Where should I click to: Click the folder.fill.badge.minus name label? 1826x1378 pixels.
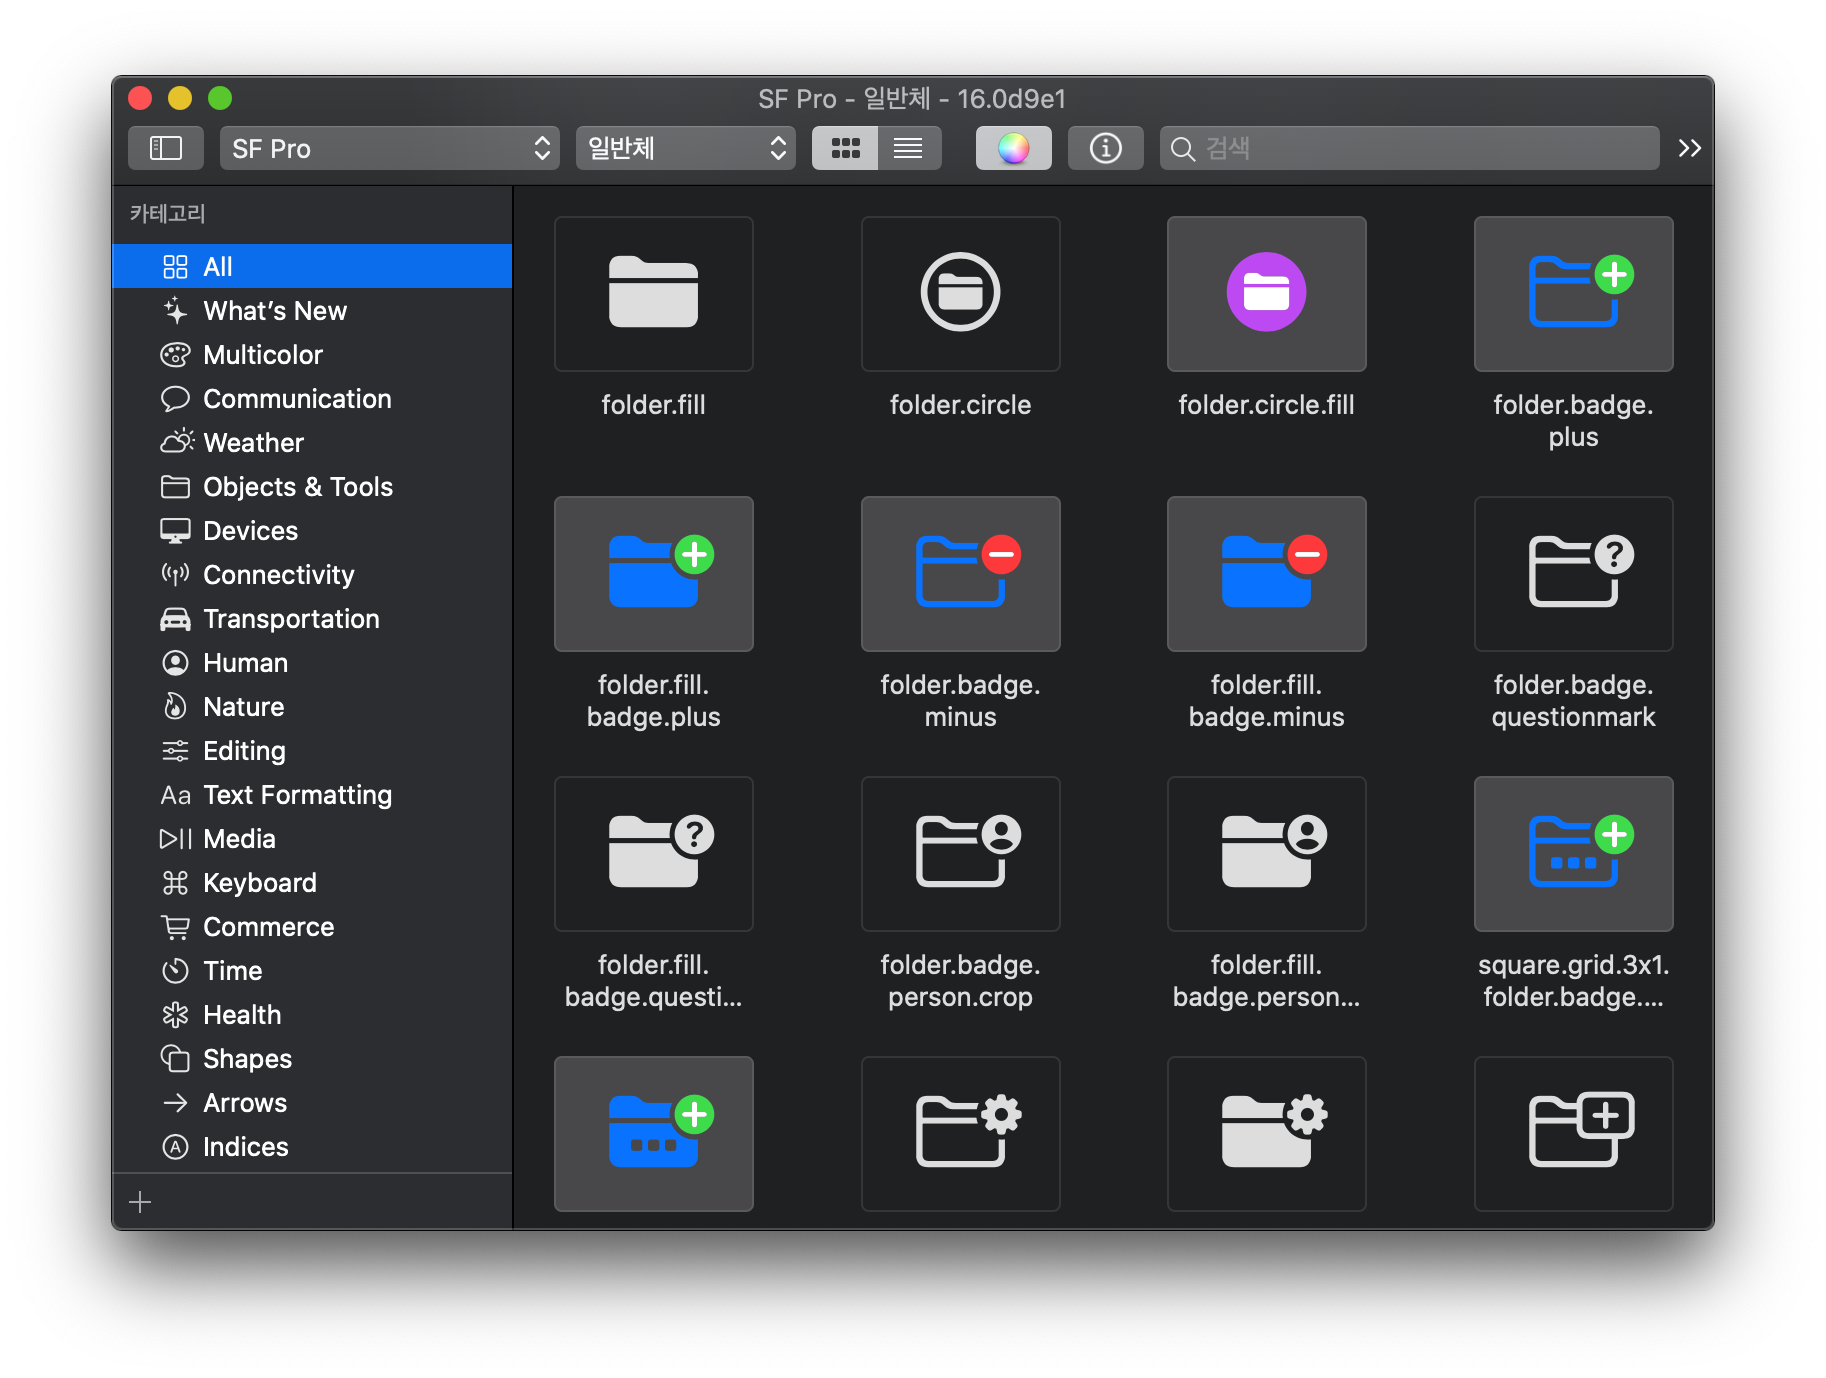pyautogui.click(x=1266, y=701)
